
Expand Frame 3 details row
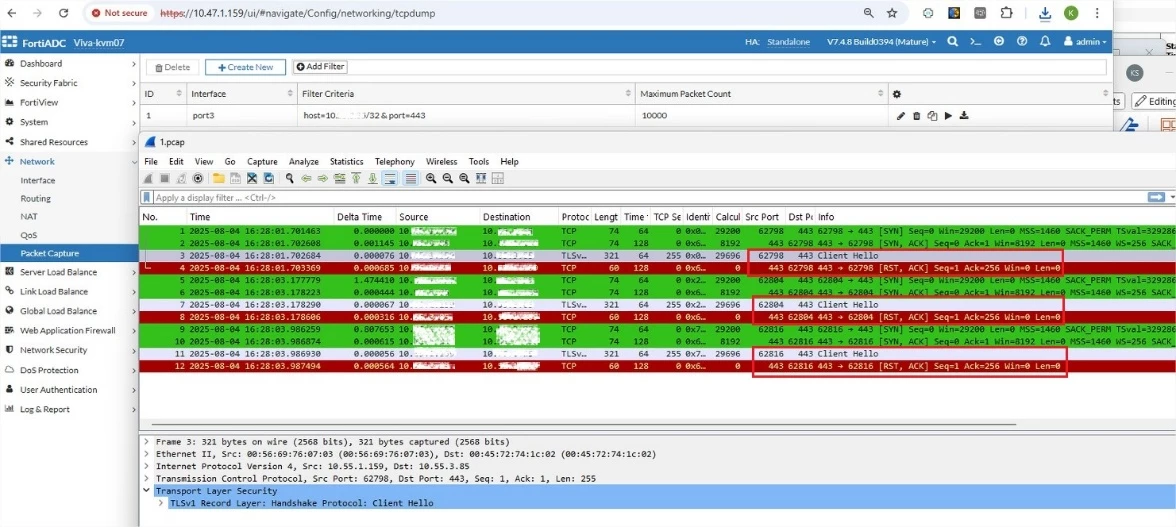(146, 442)
